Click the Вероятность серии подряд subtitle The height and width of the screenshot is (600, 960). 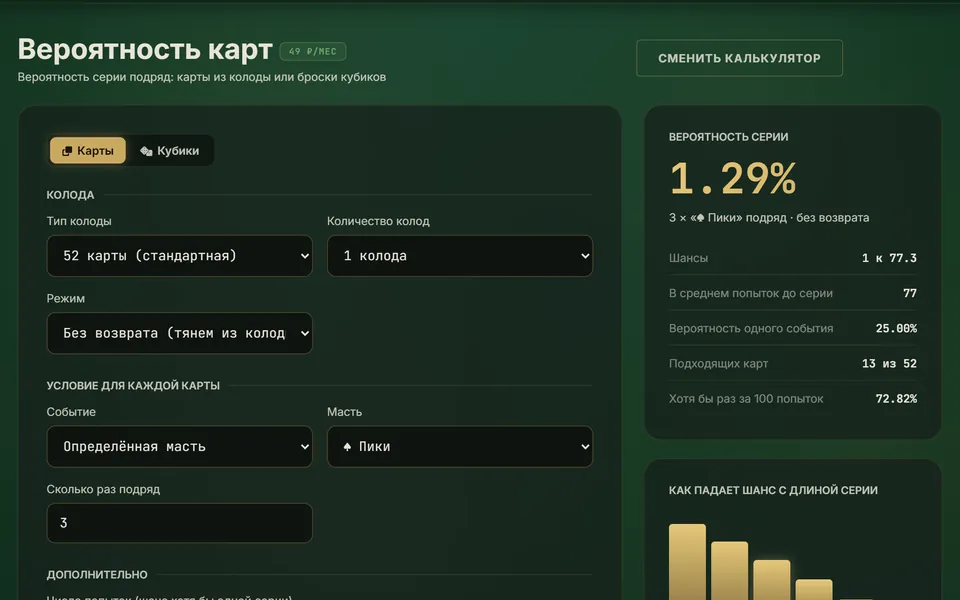pyautogui.click(x=201, y=77)
